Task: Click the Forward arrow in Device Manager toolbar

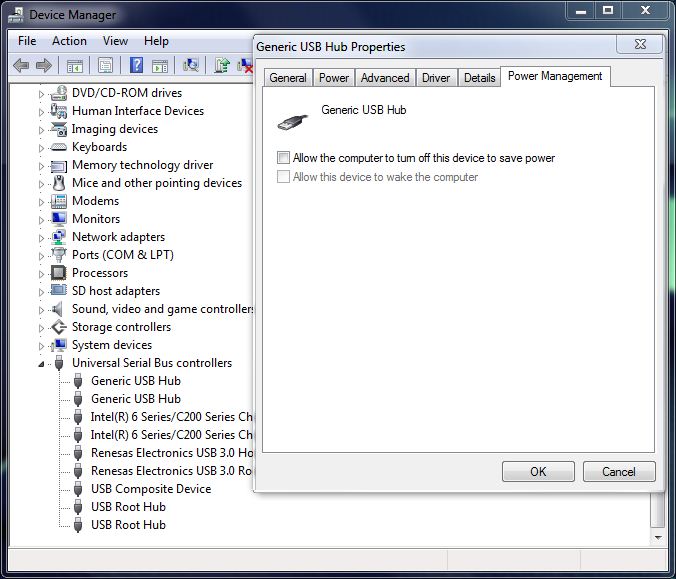Action: click(x=44, y=66)
